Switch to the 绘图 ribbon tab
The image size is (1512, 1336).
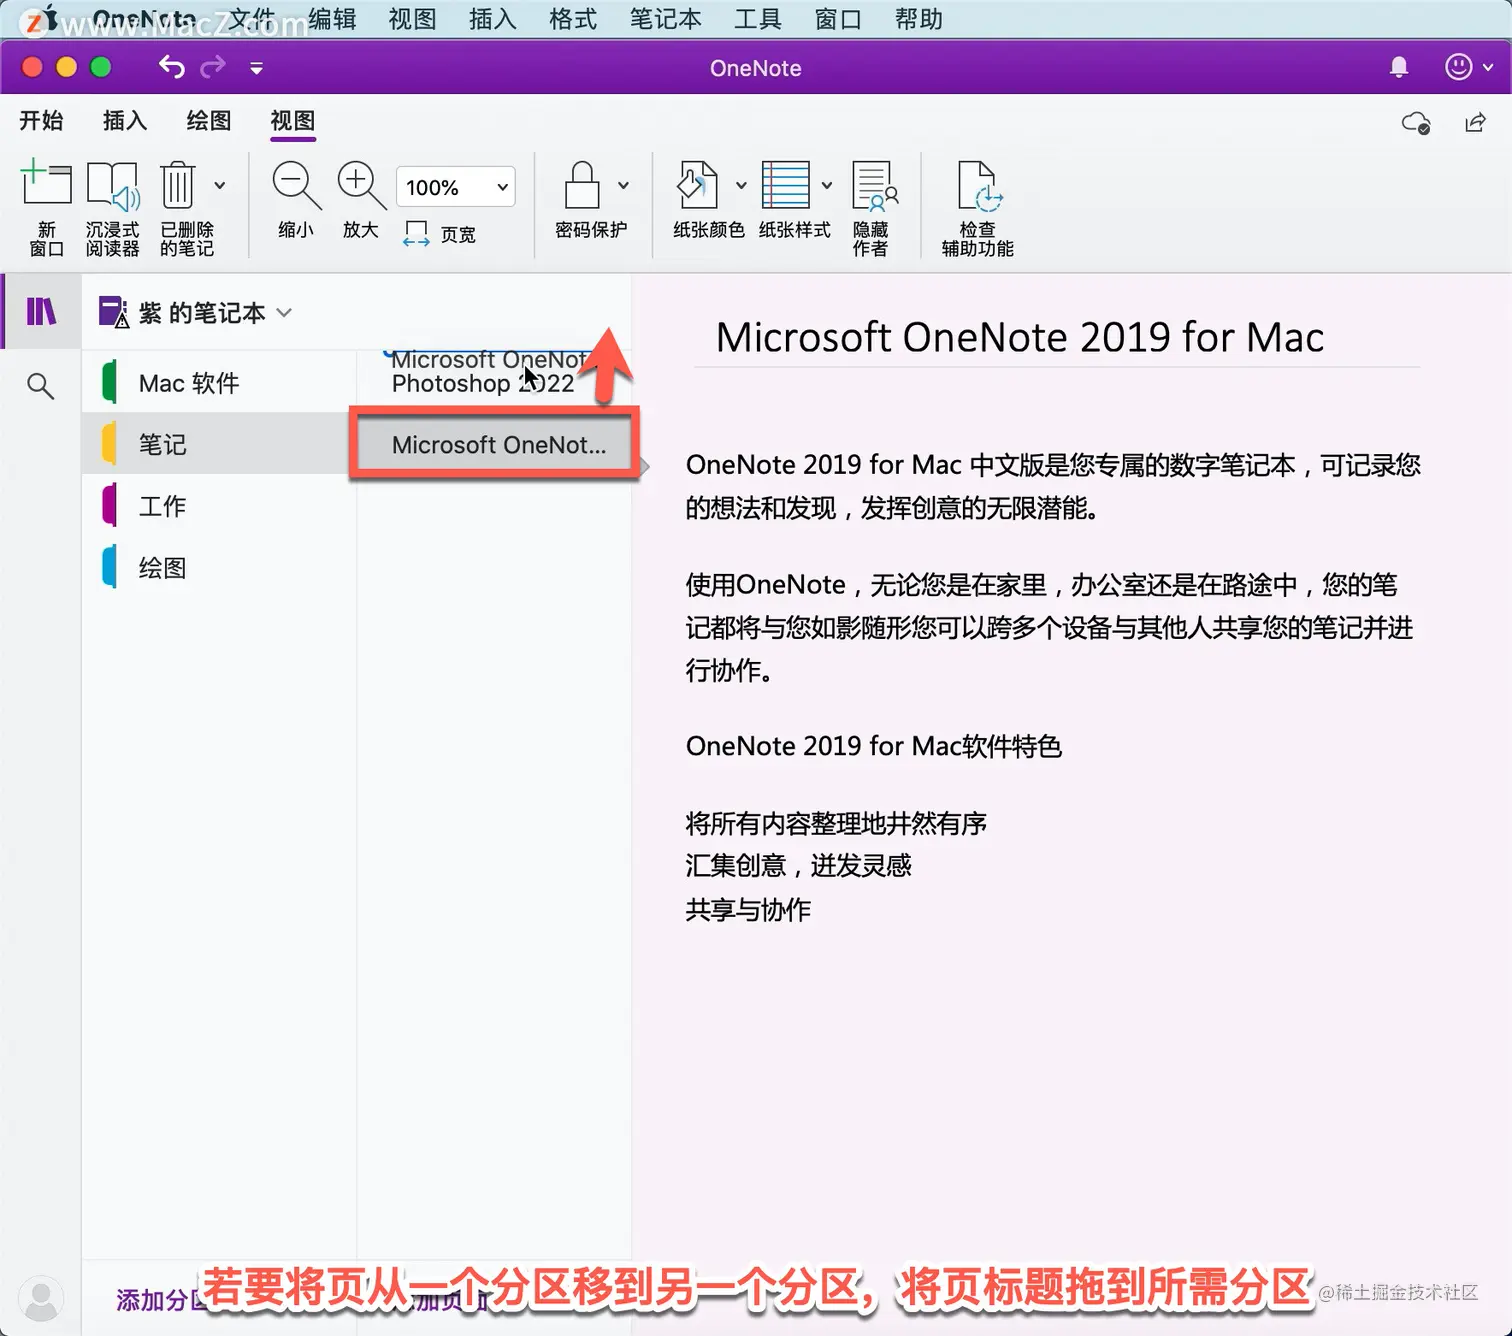[x=209, y=121]
